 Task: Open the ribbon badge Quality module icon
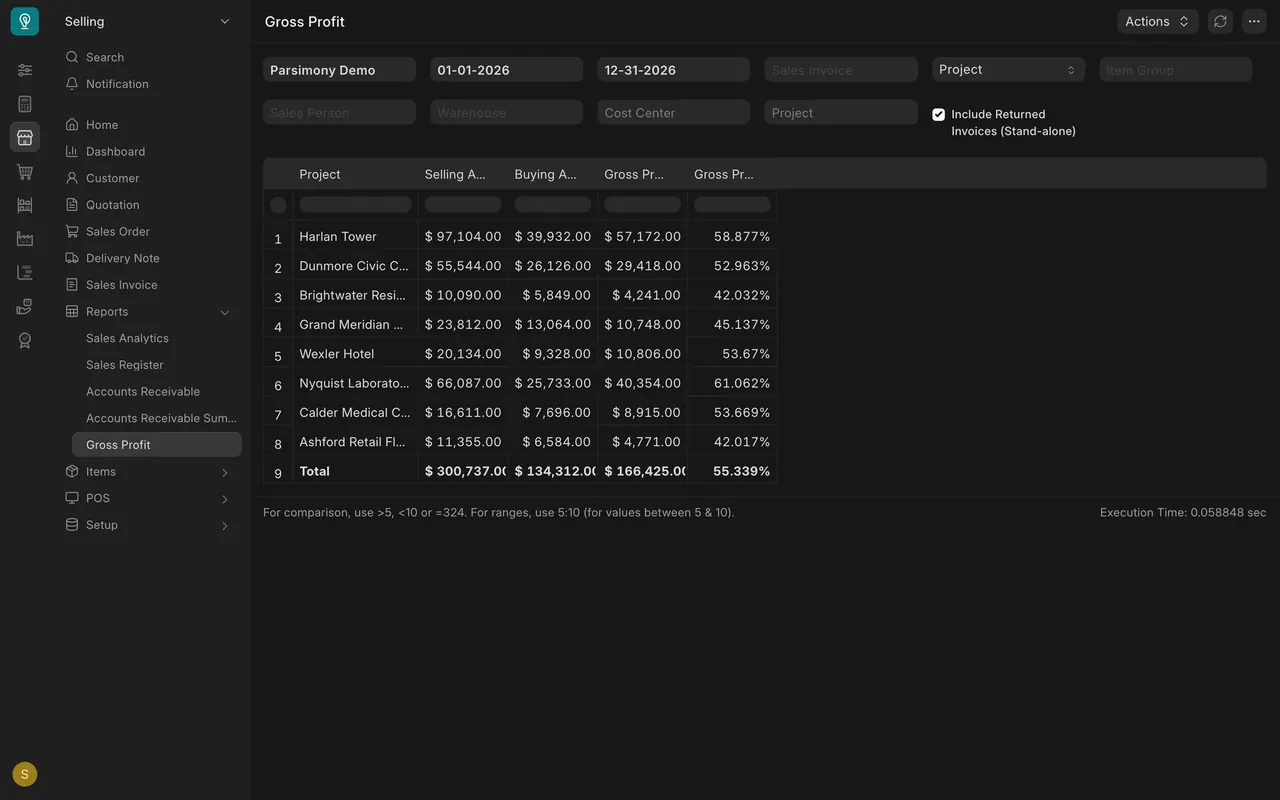pyautogui.click(x=25, y=341)
